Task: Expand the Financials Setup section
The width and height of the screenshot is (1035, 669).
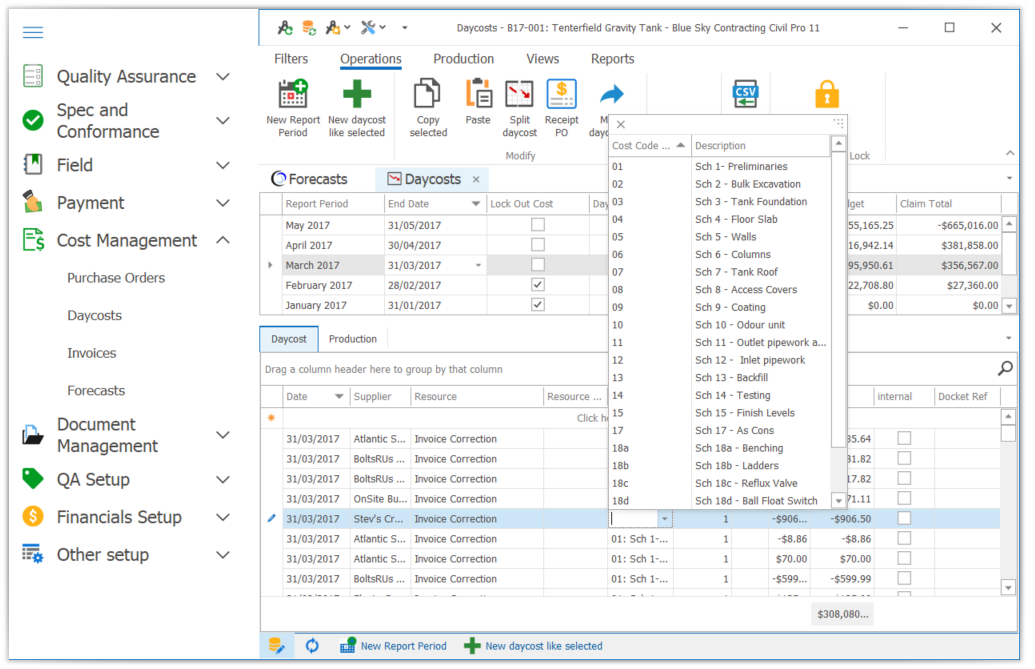Action: pos(224,517)
